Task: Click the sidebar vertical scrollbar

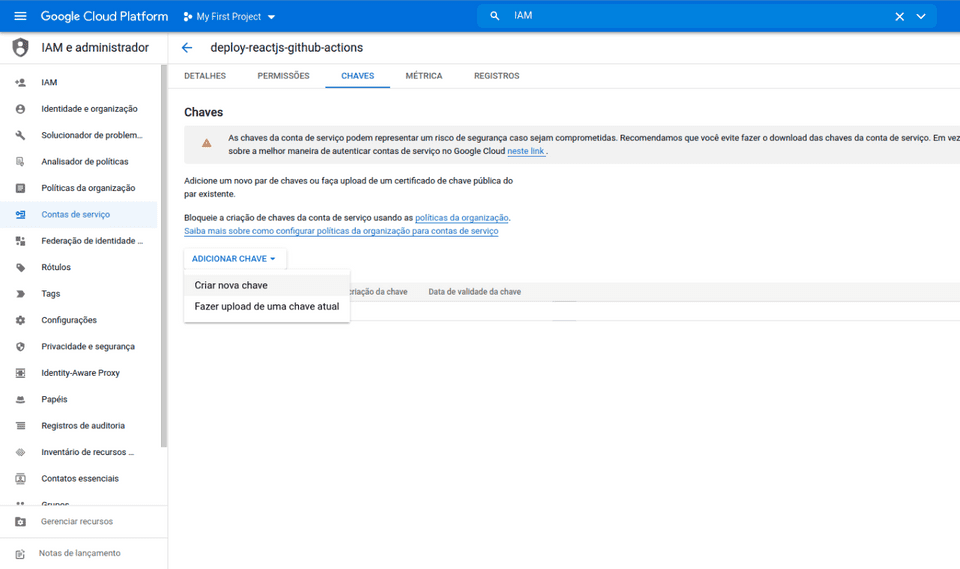Action: [x=164, y=250]
